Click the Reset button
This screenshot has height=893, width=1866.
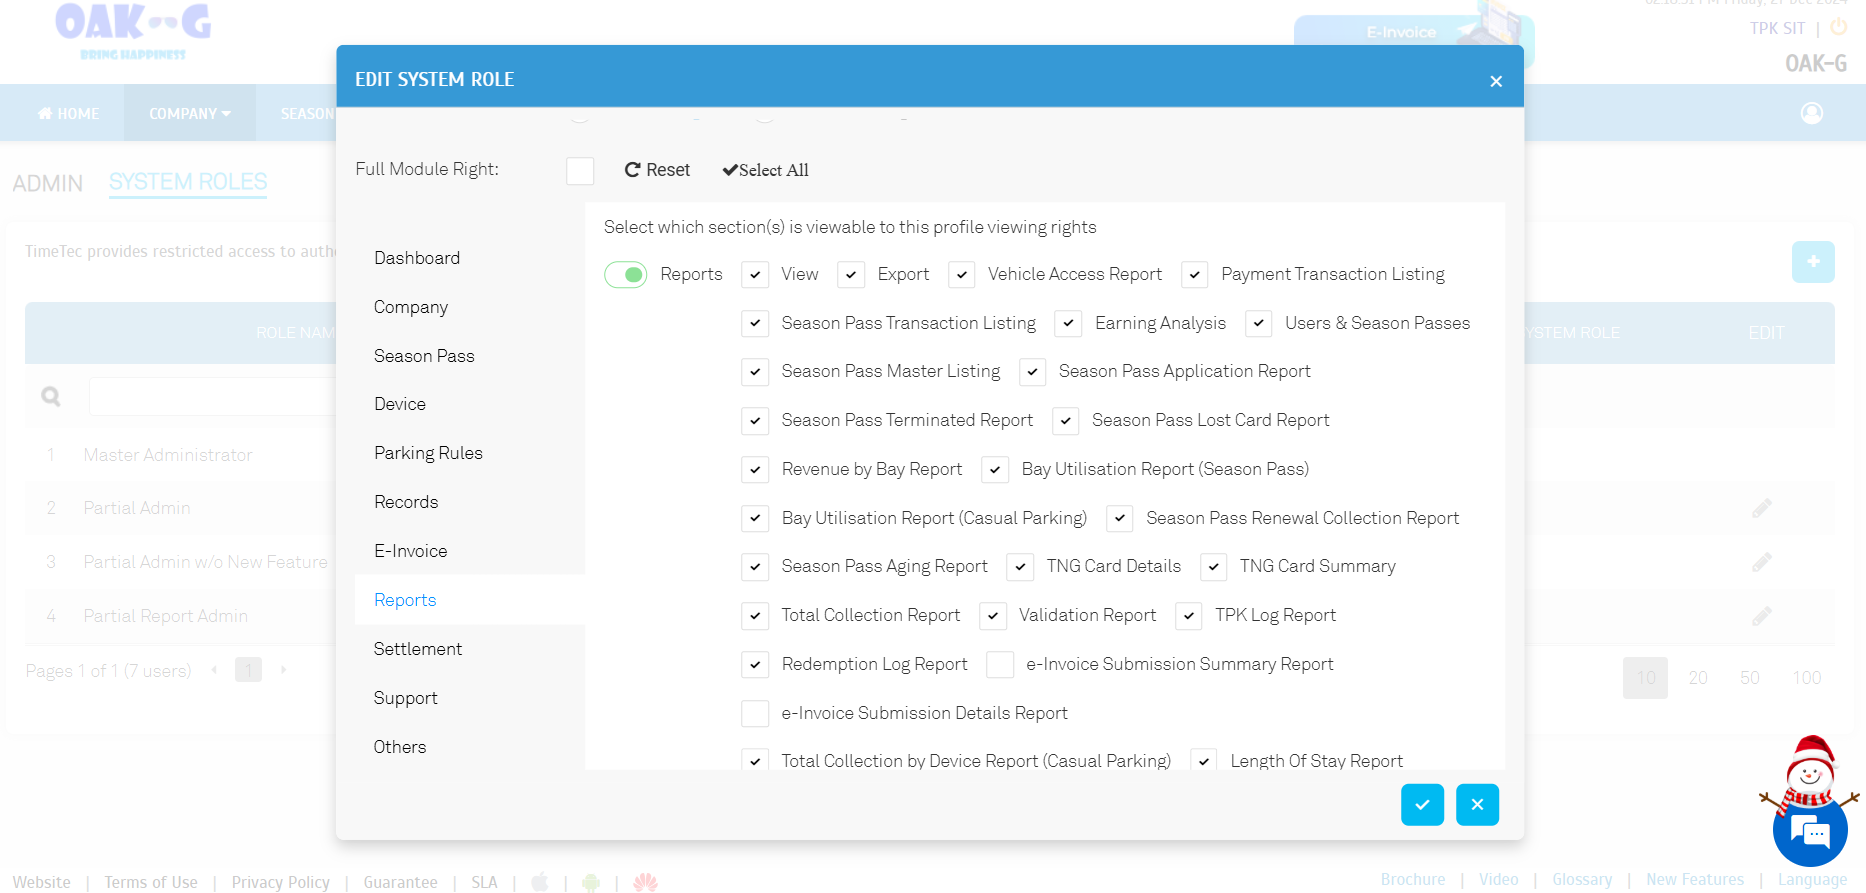tap(657, 171)
